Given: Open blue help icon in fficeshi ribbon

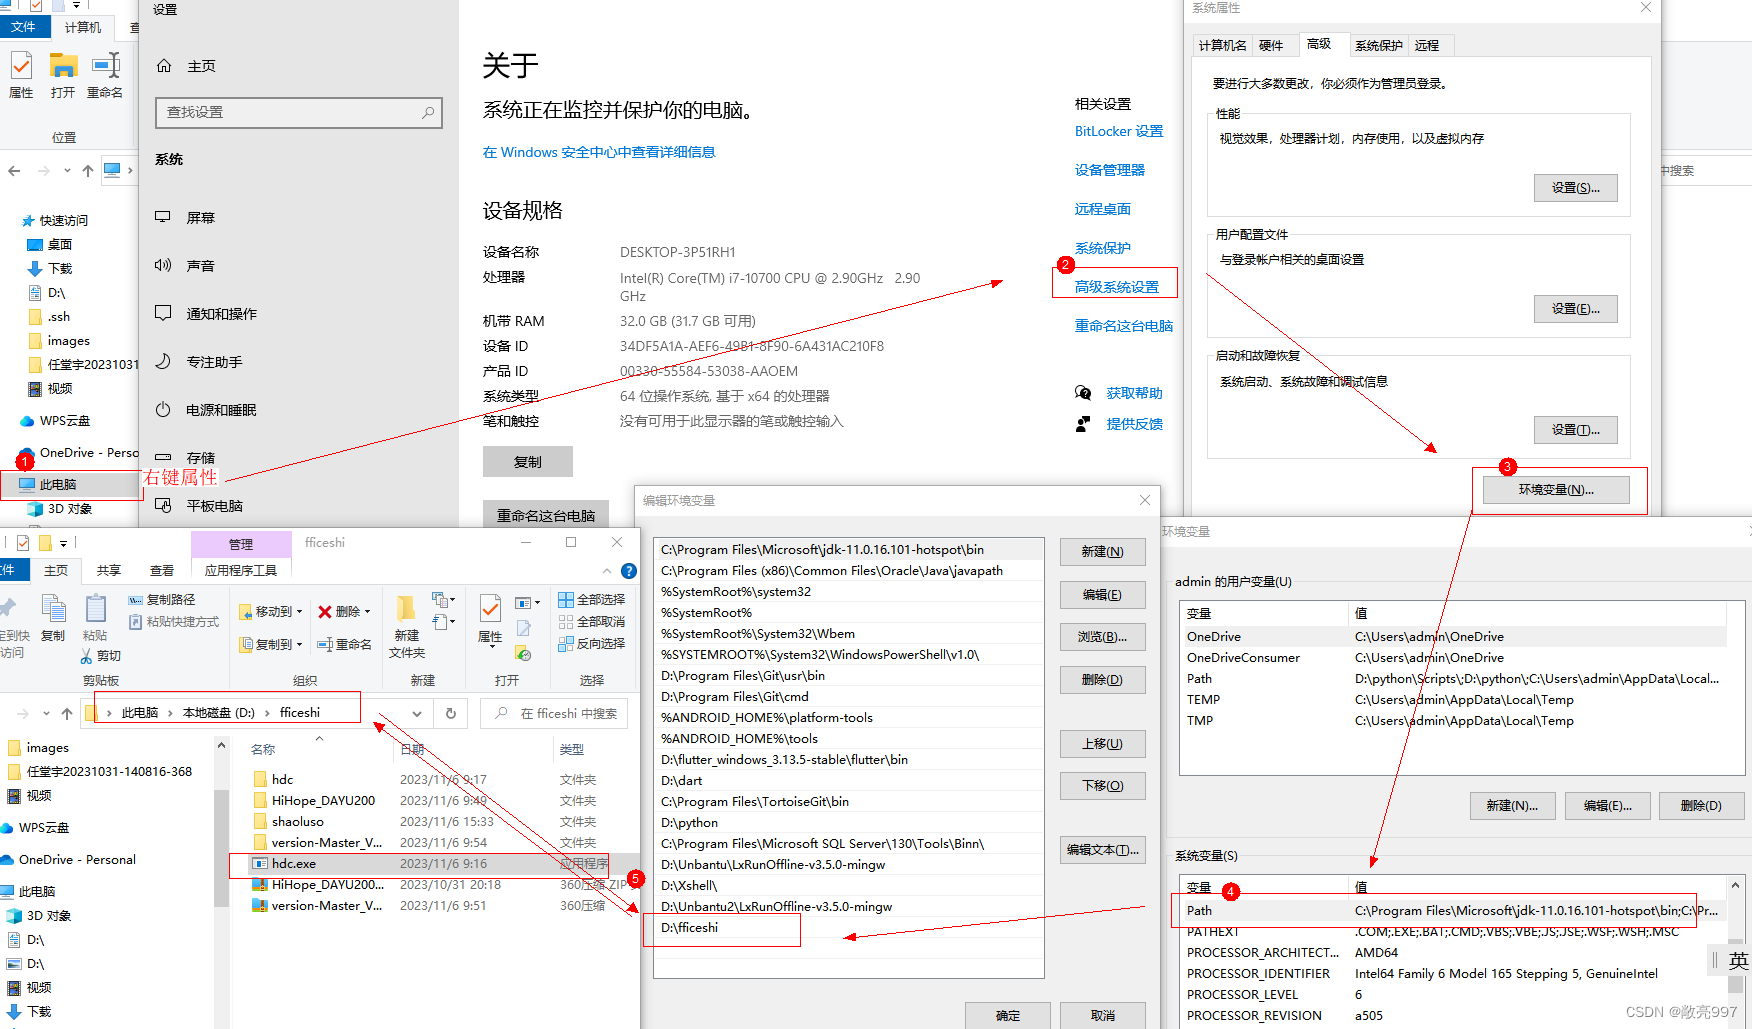Looking at the screenshot, I should [x=629, y=571].
